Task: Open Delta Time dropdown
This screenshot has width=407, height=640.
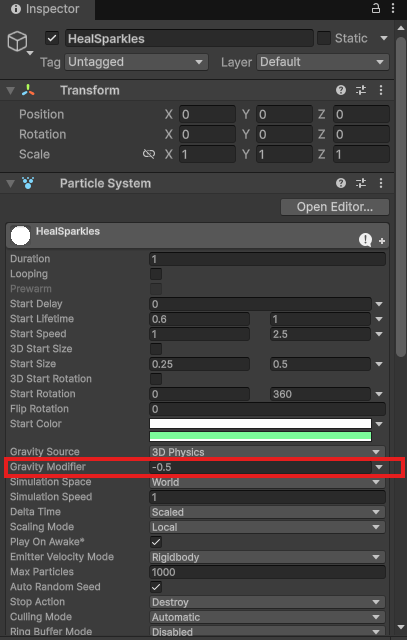Action: point(267,512)
